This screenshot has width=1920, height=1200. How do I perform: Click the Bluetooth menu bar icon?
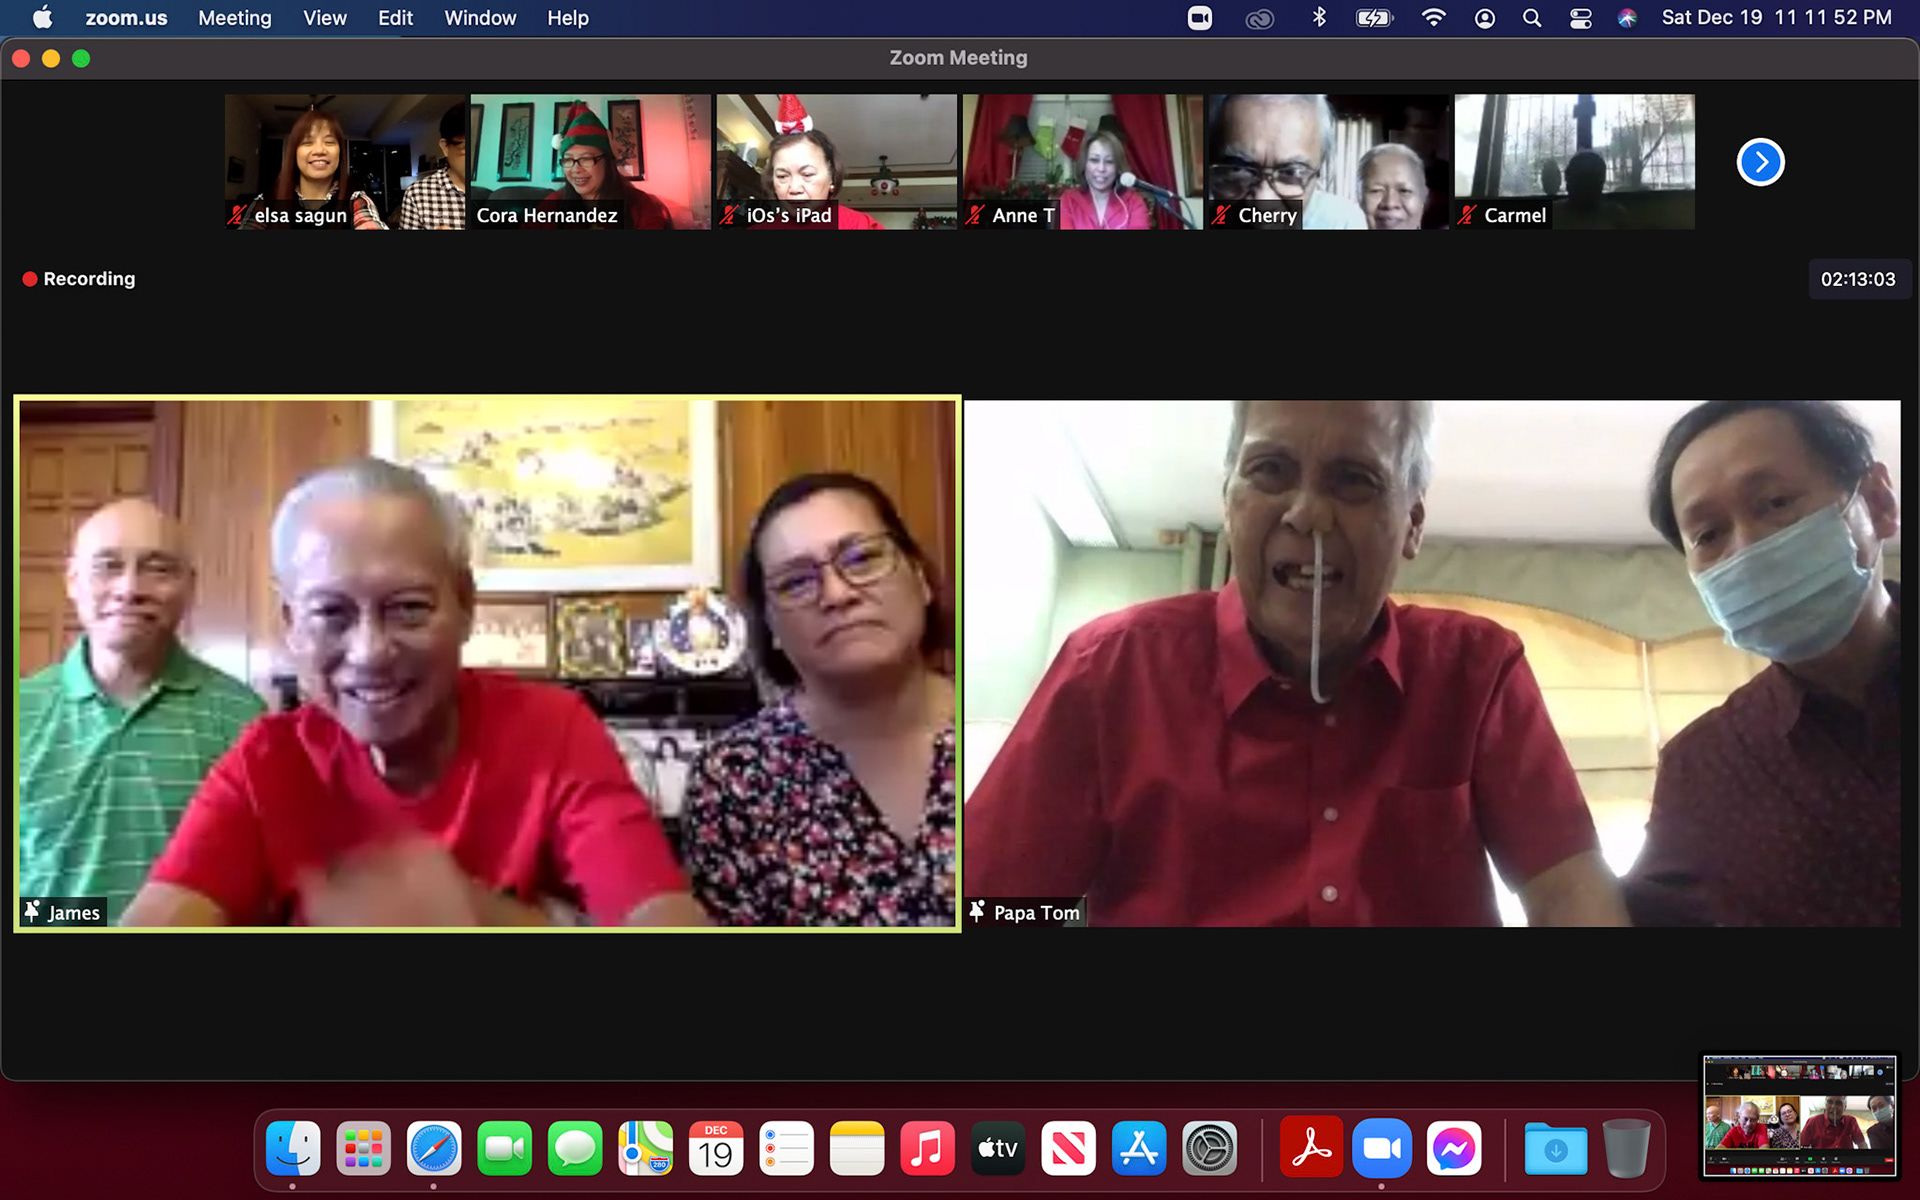[1319, 18]
